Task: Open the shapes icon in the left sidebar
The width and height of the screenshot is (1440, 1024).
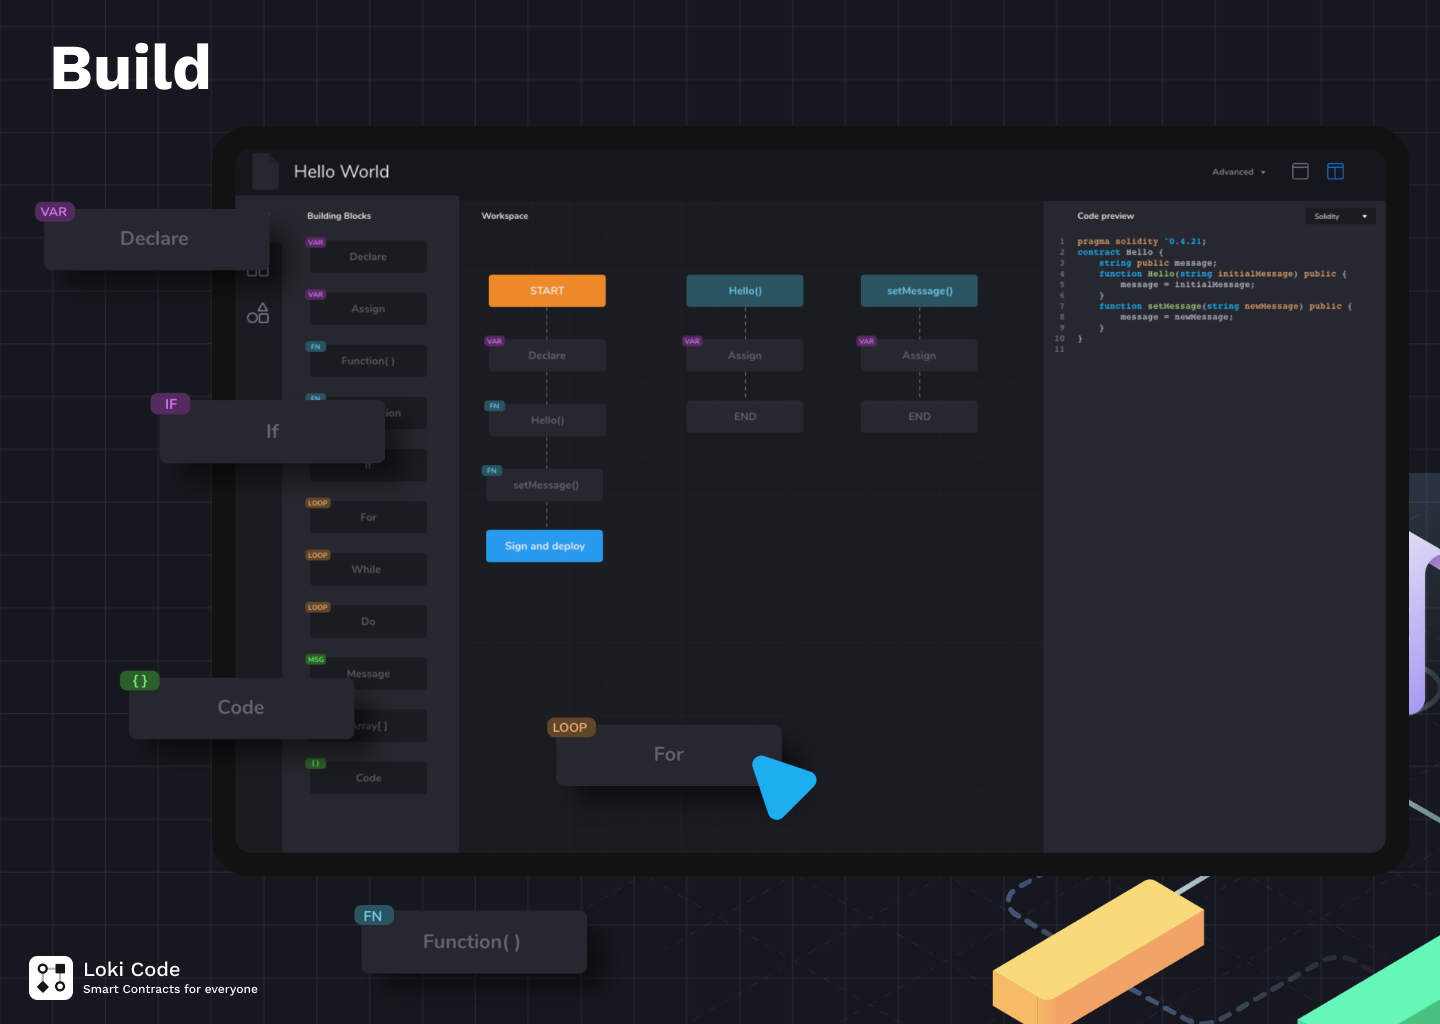Action: (x=258, y=313)
